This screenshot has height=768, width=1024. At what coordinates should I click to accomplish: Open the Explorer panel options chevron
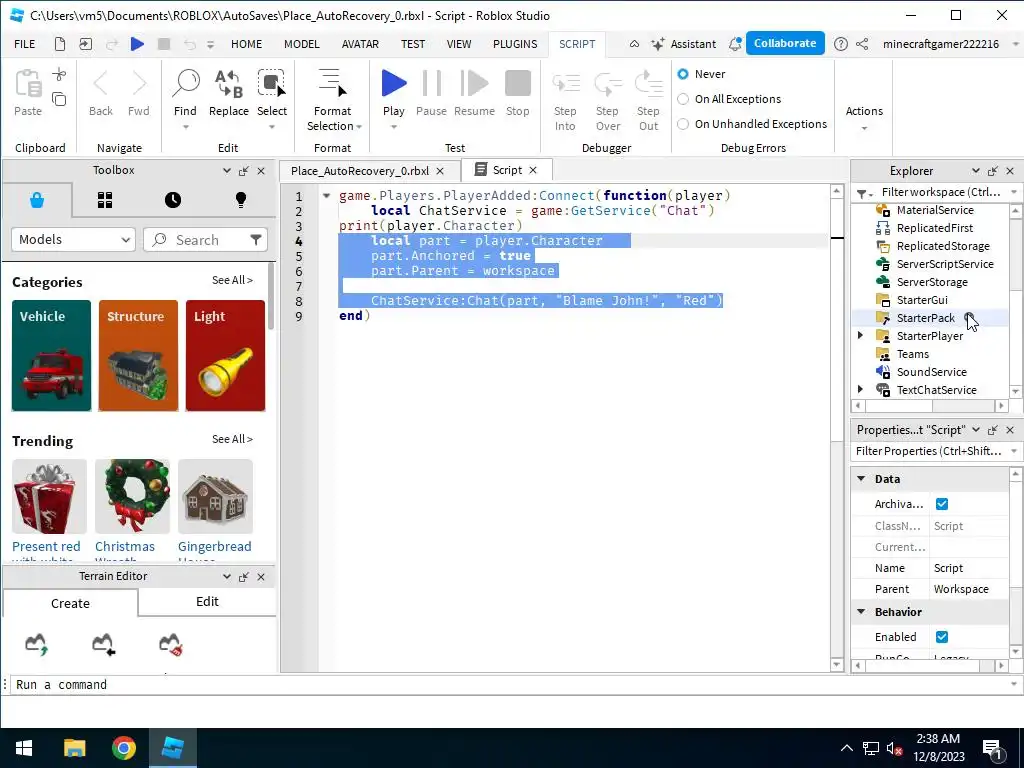click(976, 170)
